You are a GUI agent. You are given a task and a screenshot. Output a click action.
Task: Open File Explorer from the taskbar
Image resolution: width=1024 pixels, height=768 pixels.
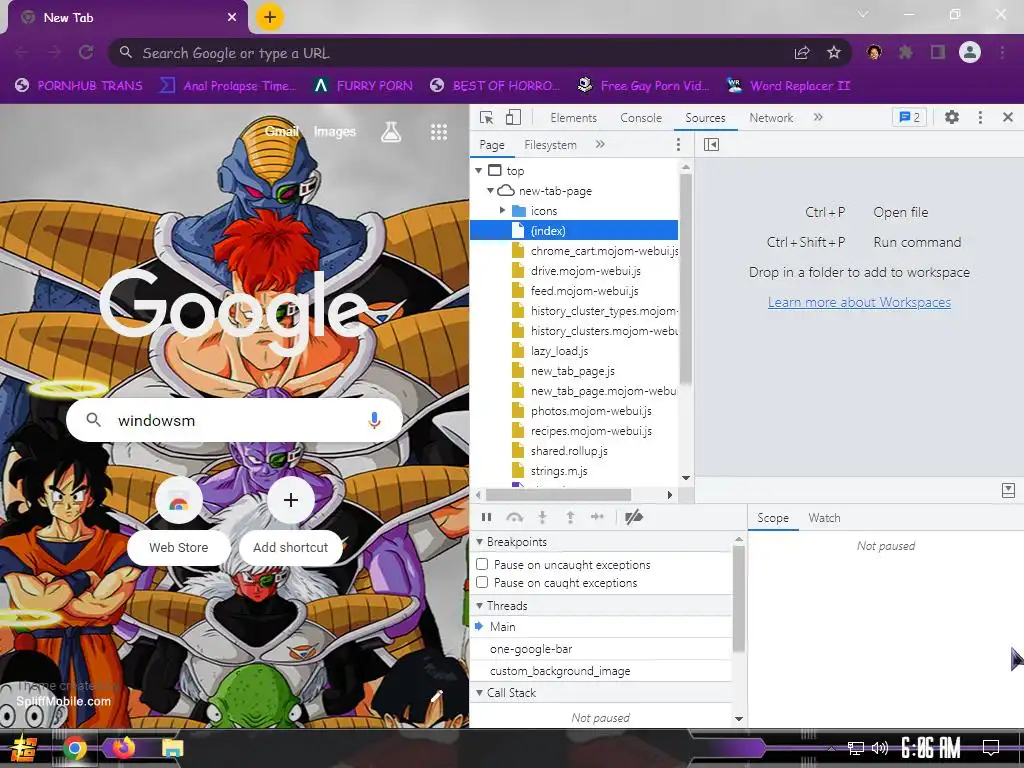point(172,748)
